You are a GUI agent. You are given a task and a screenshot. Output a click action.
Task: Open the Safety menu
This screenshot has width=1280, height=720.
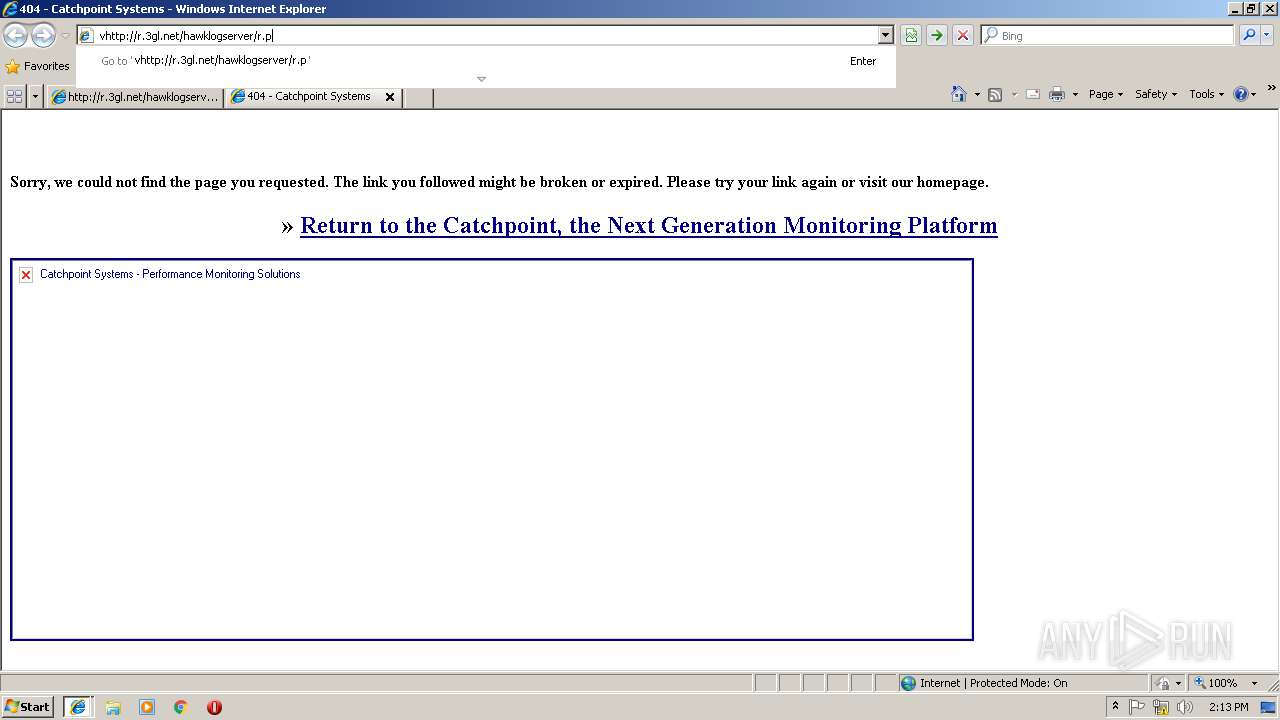pos(1155,94)
